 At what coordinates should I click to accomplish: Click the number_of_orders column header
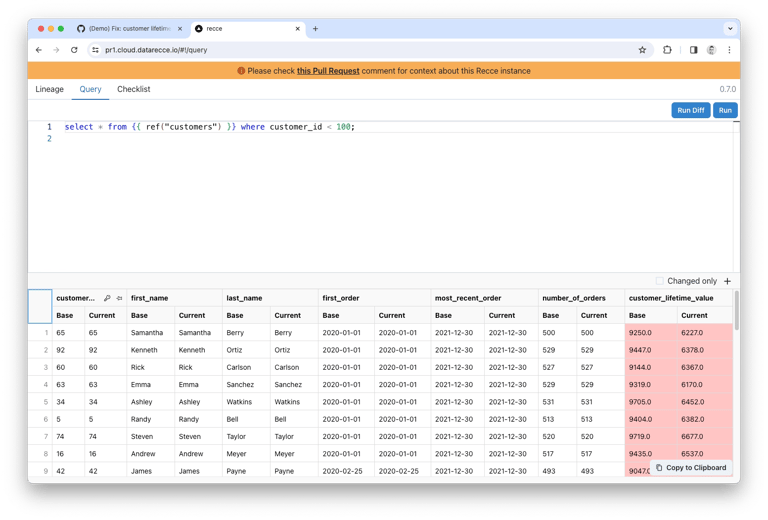point(581,298)
